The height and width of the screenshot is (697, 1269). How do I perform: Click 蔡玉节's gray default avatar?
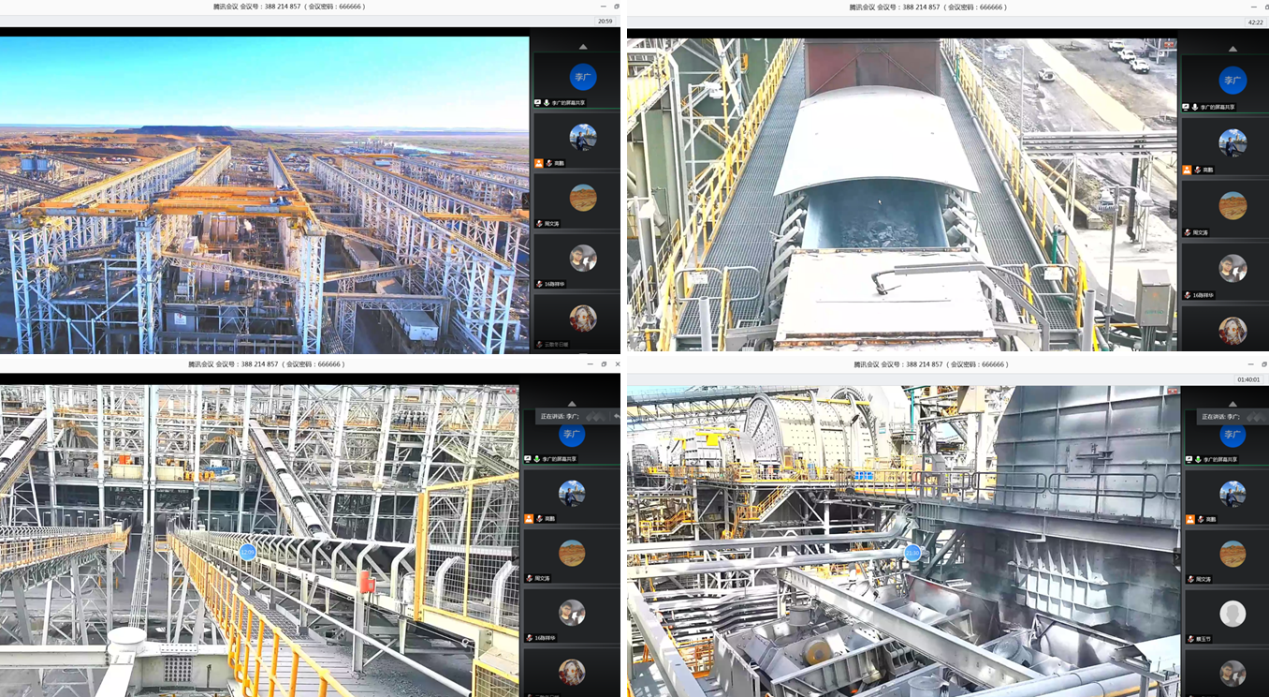click(1232, 613)
